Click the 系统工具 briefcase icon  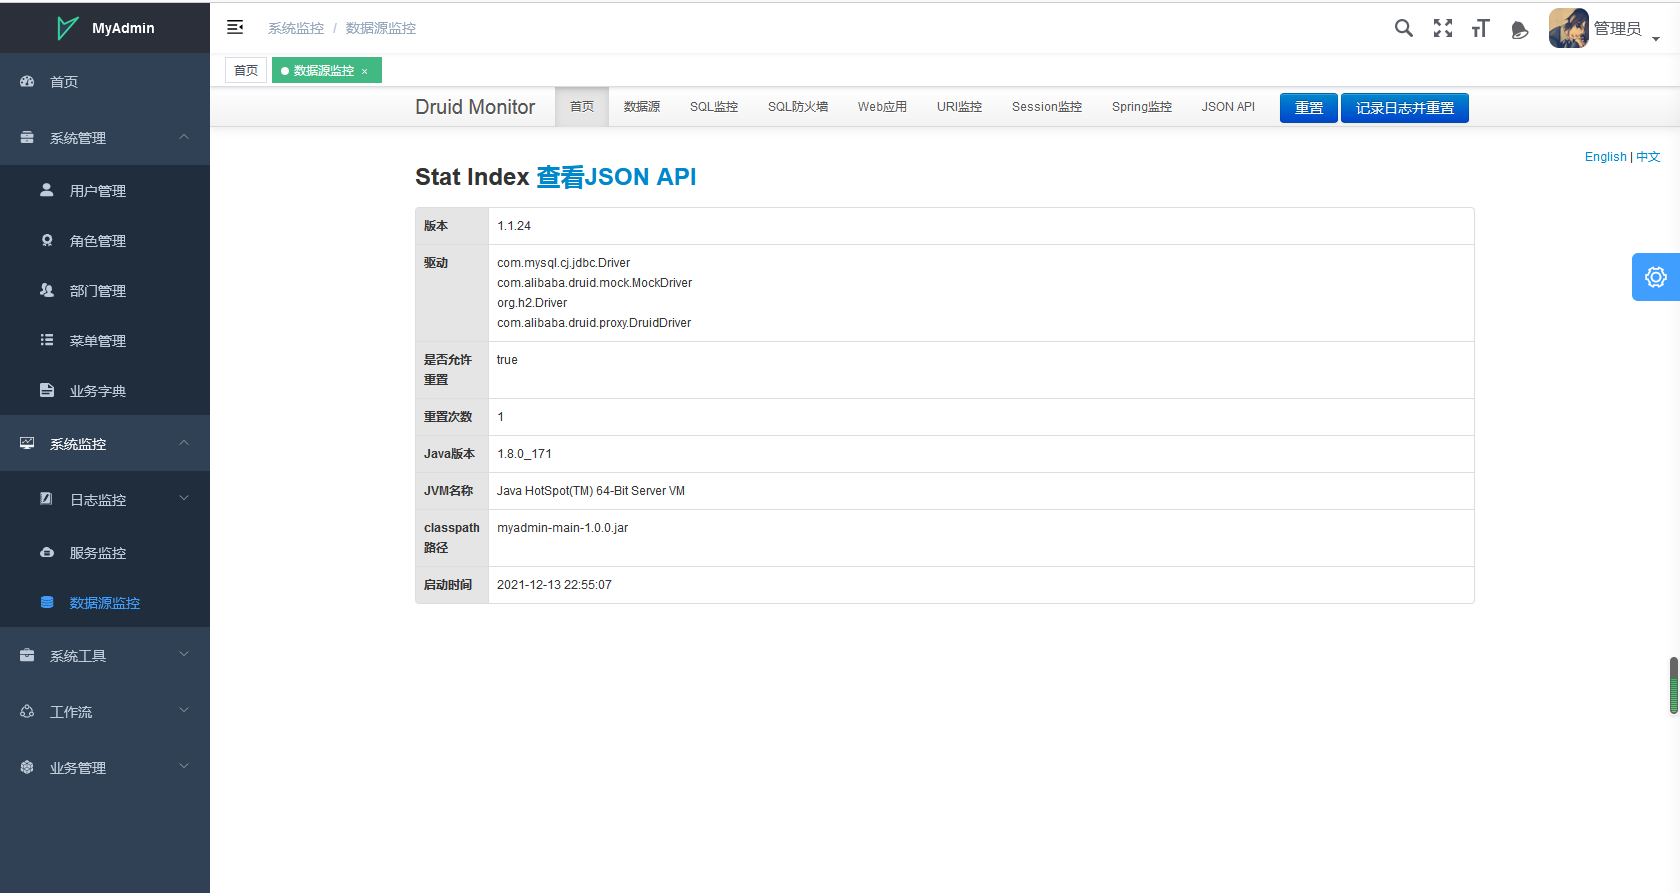pos(27,655)
